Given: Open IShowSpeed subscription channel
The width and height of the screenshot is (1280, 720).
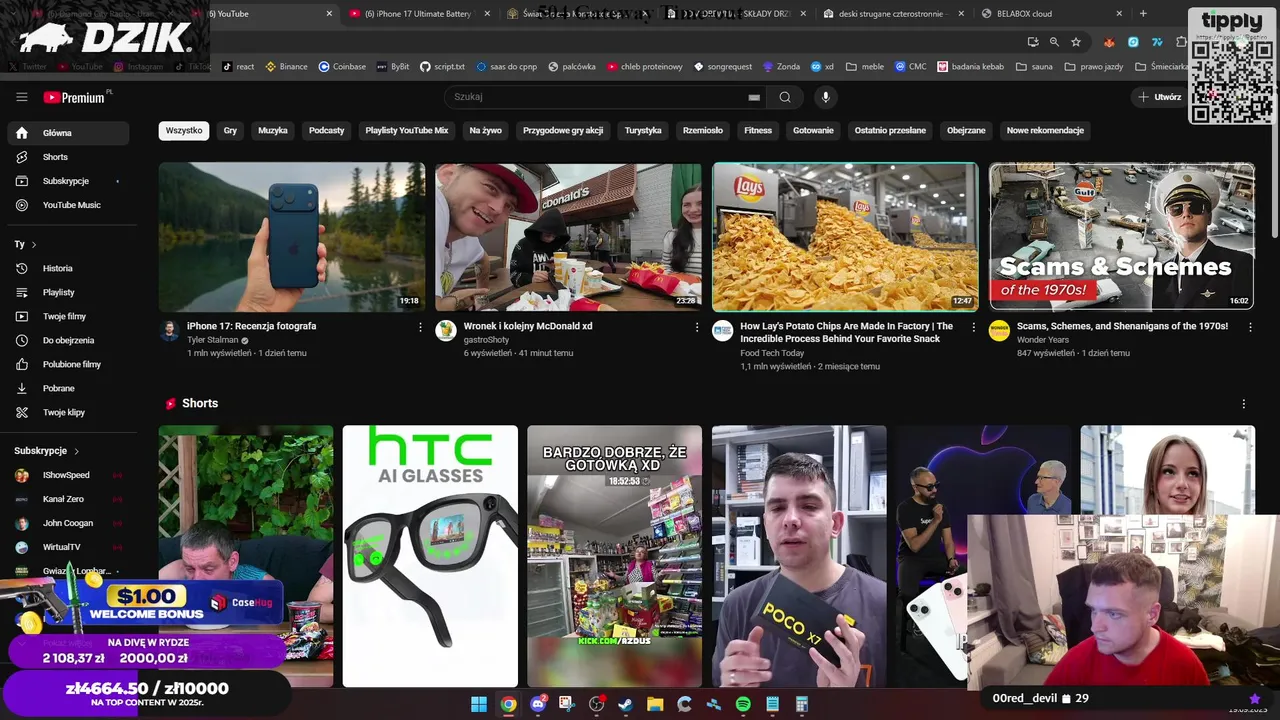Looking at the screenshot, I should point(68,475).
